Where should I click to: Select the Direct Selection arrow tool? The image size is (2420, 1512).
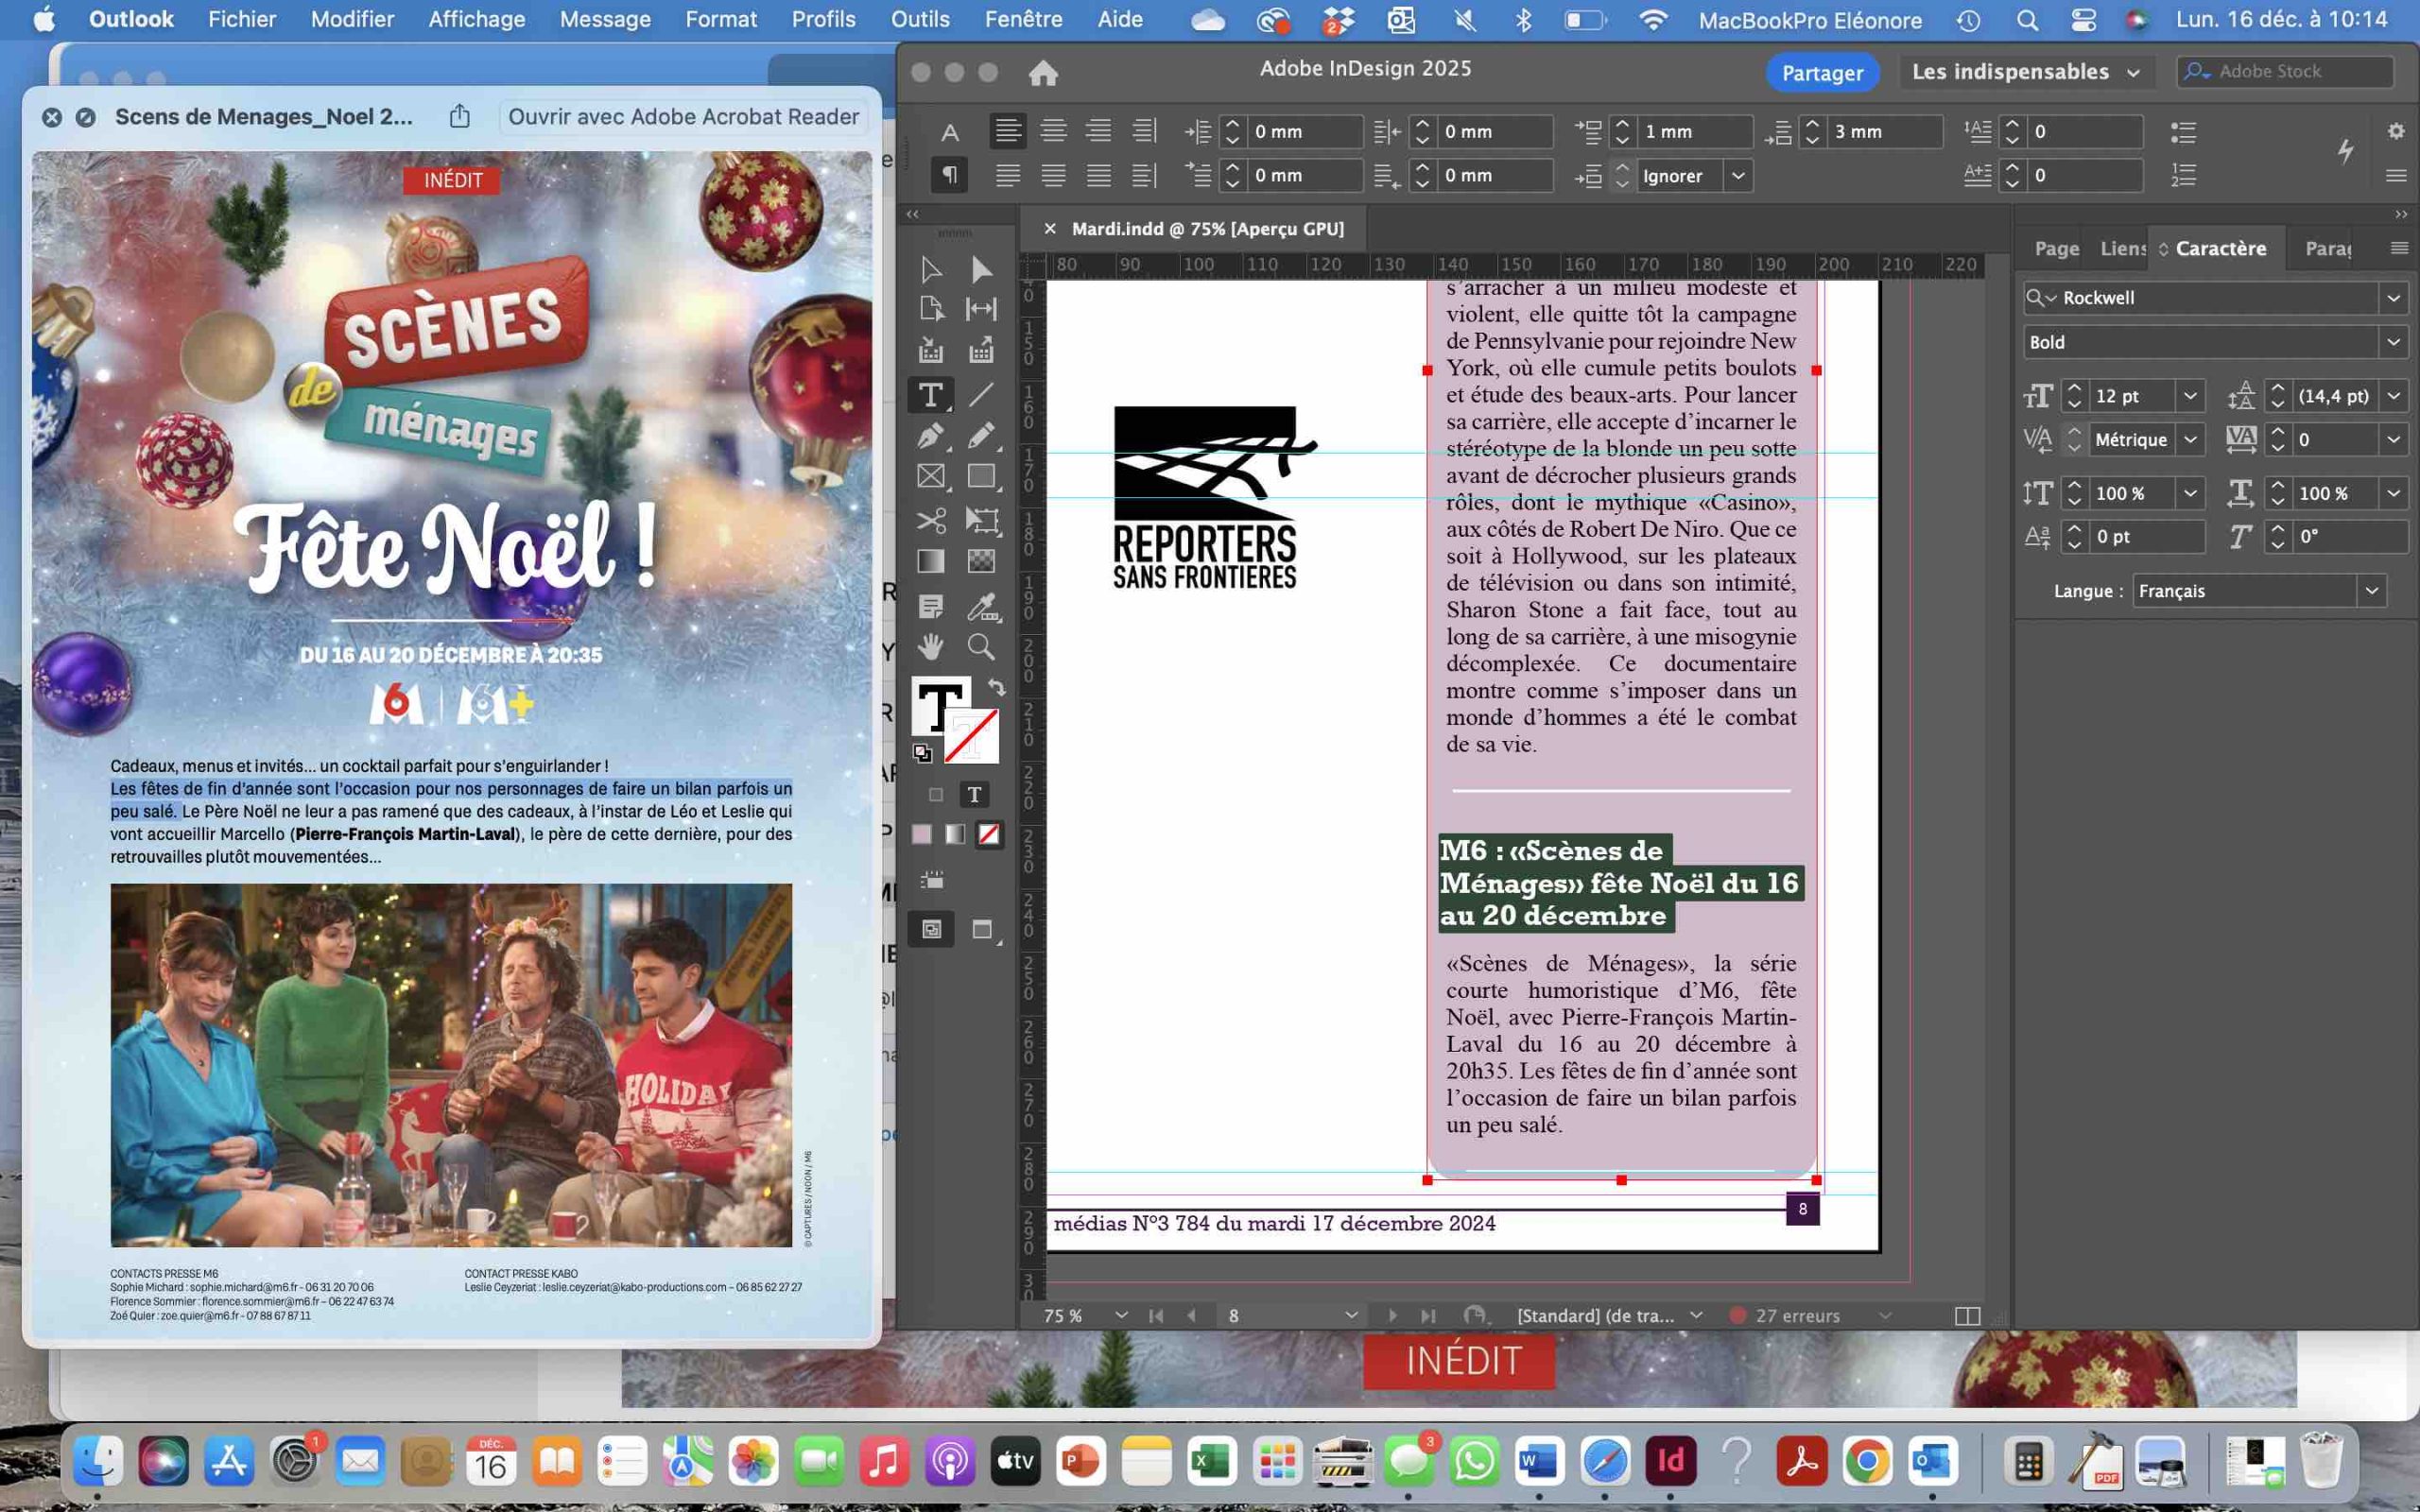click(981, 270)
